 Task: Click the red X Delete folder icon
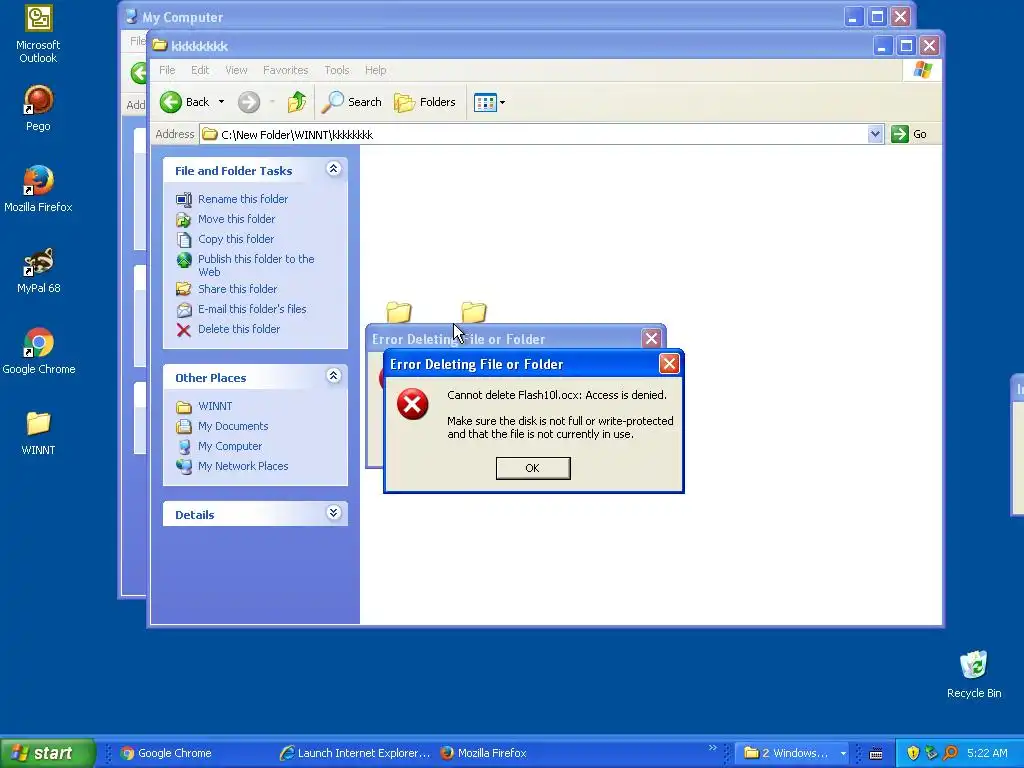point(184,330)
